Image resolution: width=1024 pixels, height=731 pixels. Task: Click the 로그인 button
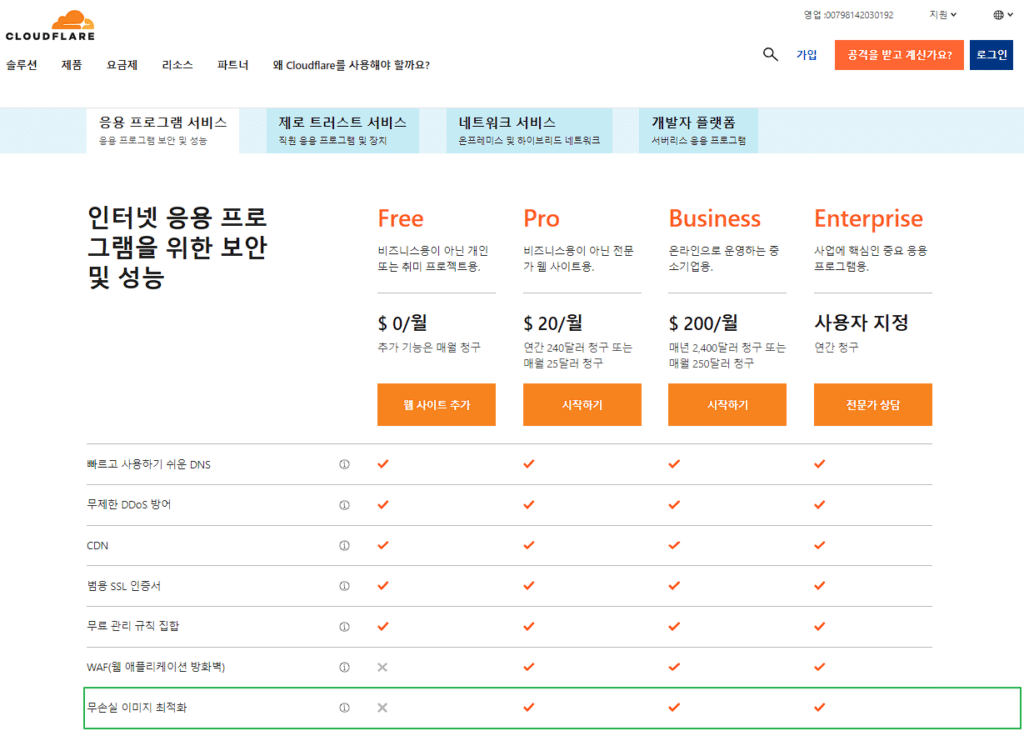[991, 55]
